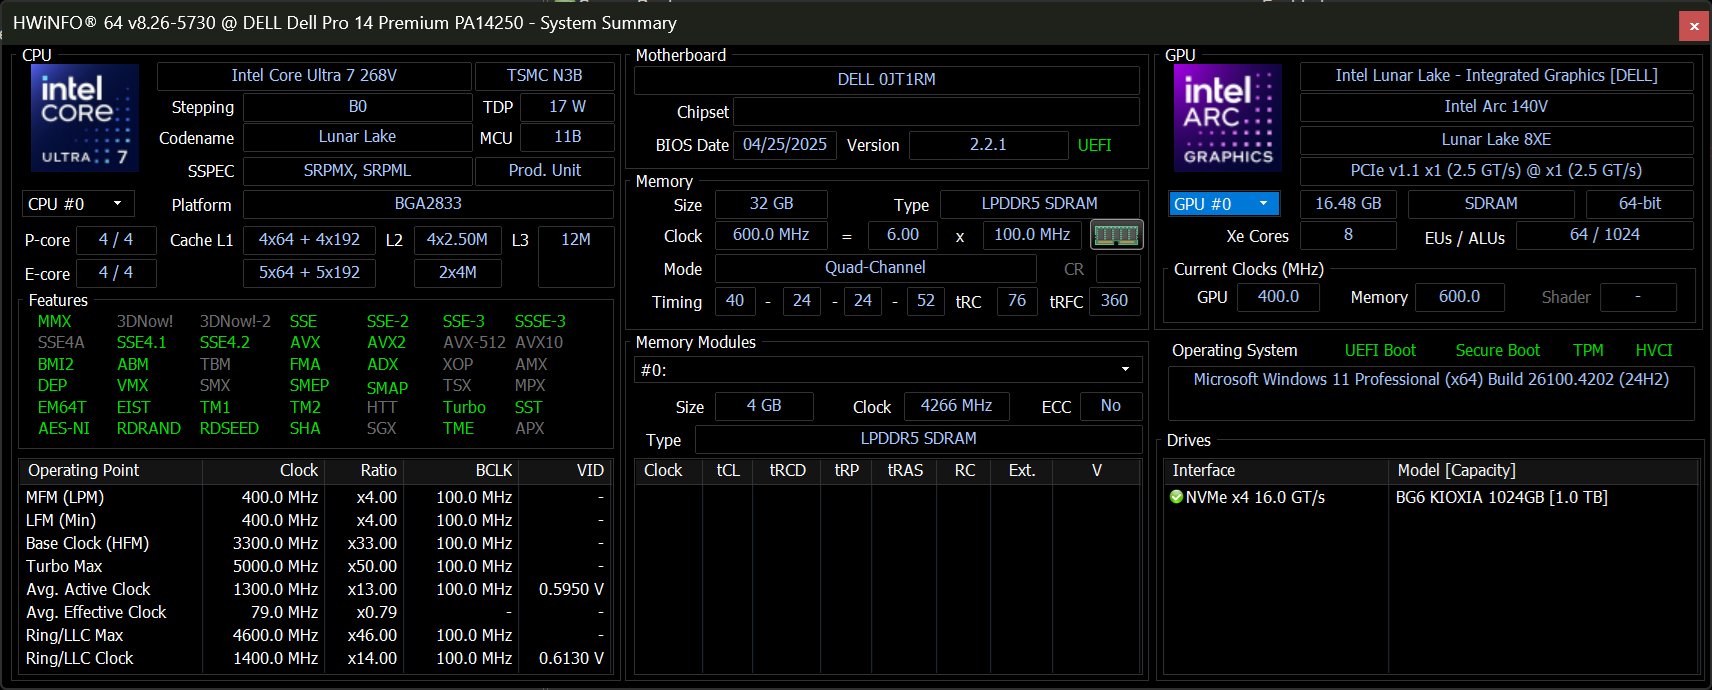Click the Intel Core Ultra 7 logo
Screen dimensions: 1712x690
click(85, 118)
